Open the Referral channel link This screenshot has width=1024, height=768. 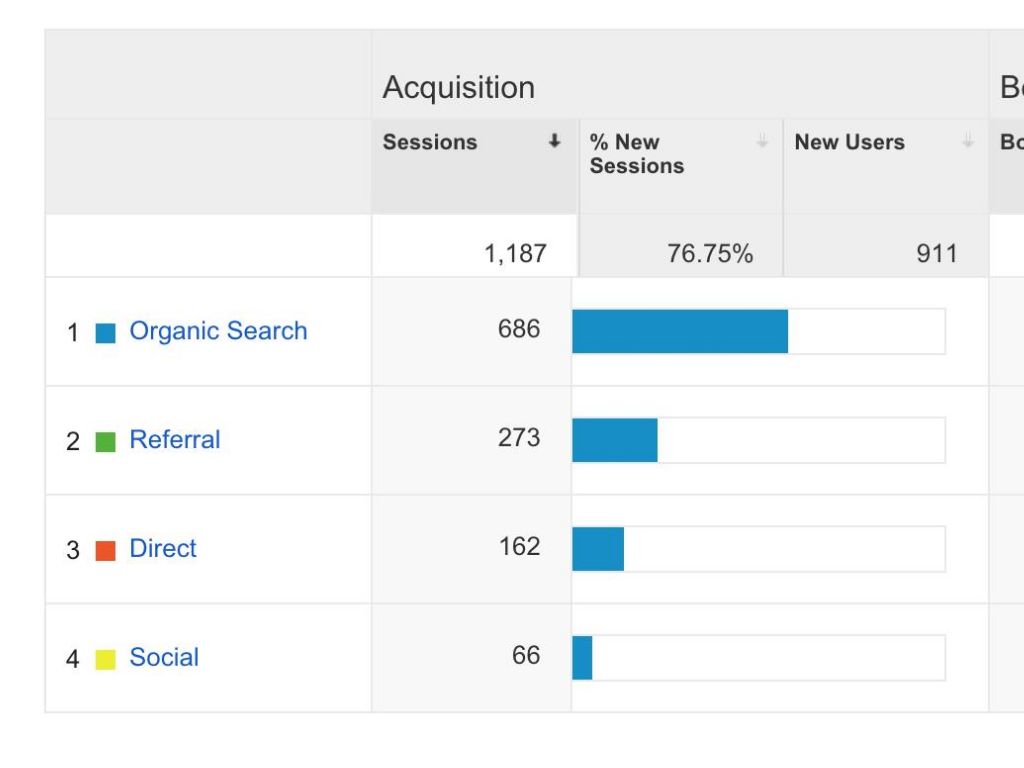pyautogui.click(x=175, y=440)
